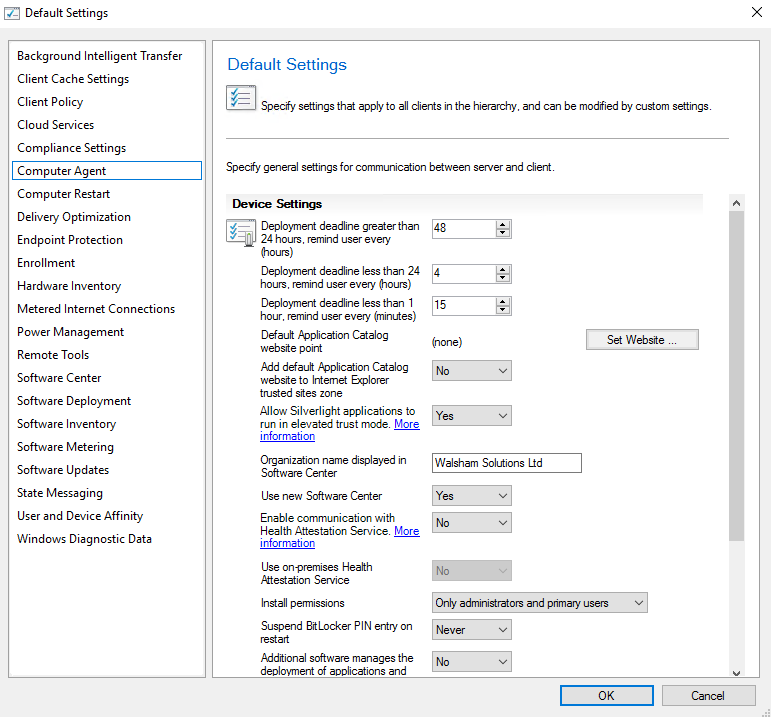Viewport: 771px width, 717px height.
Task: Open the Suspend BitLocker PIN dropdown
Action: coord(472,630)
